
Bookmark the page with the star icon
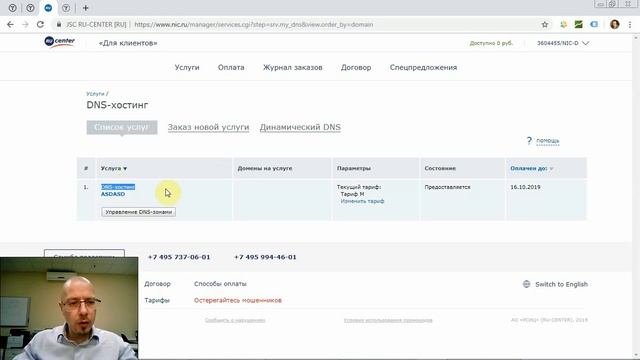point(544,24)
